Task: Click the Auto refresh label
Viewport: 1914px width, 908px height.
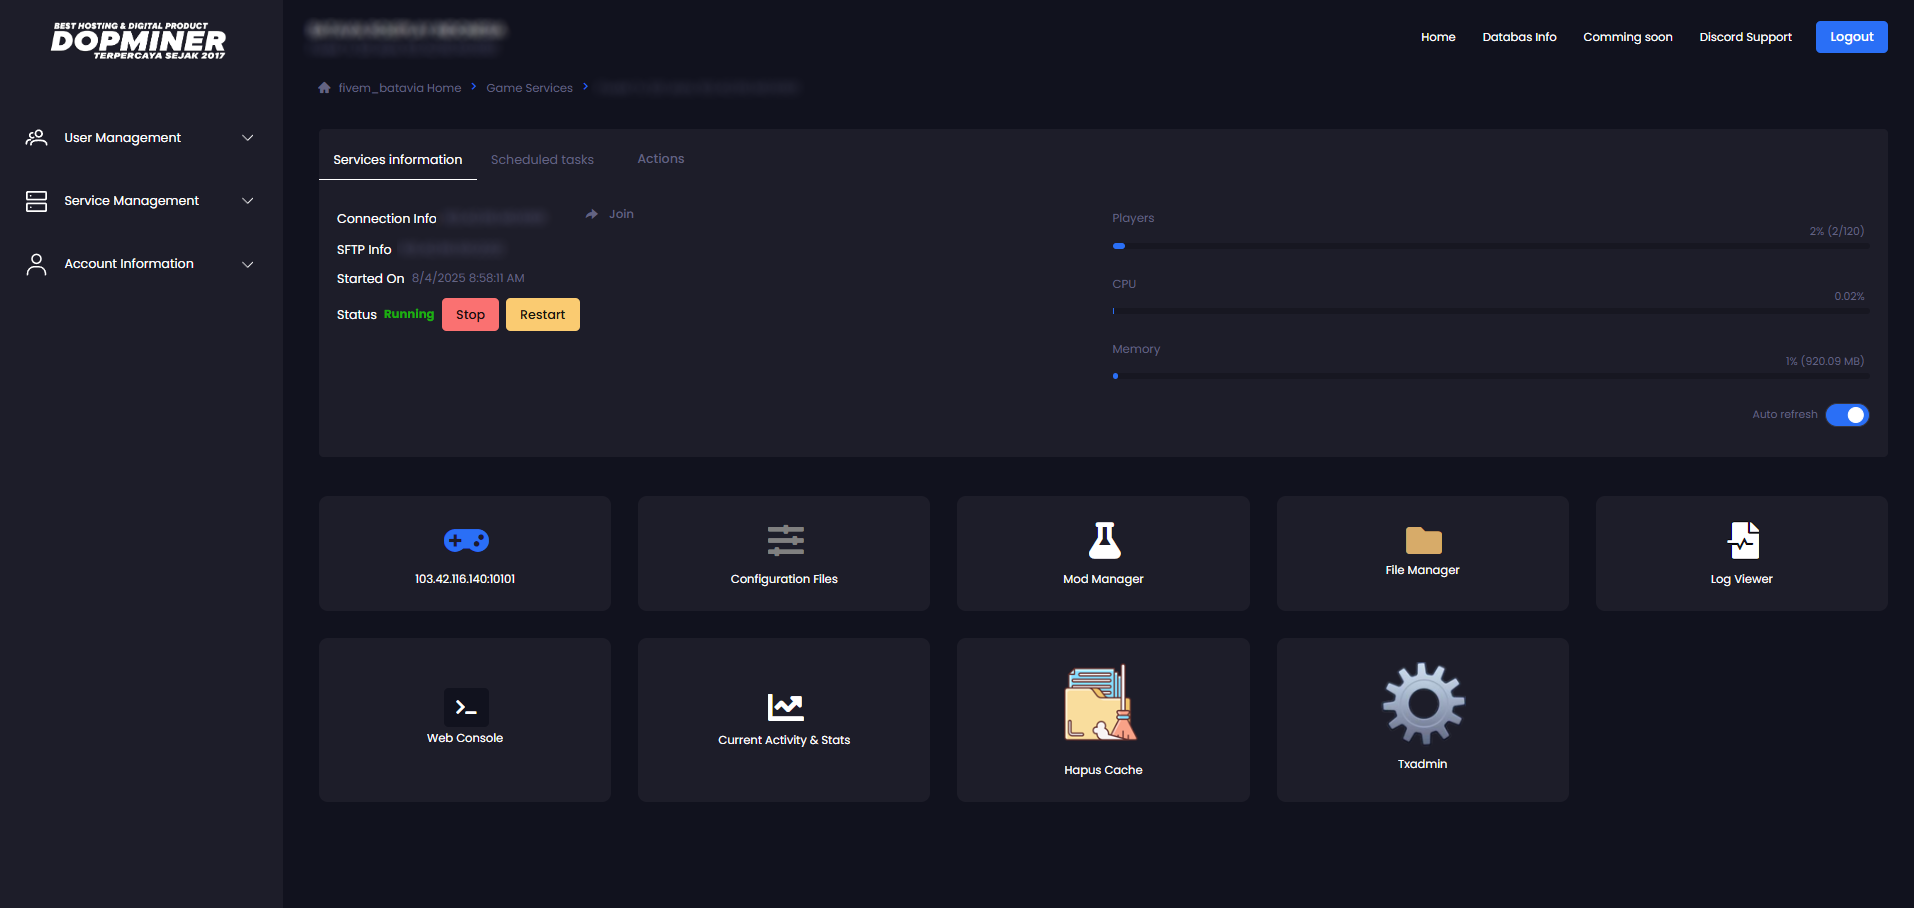Action: pyautogui.click(x=1784, y=414)
